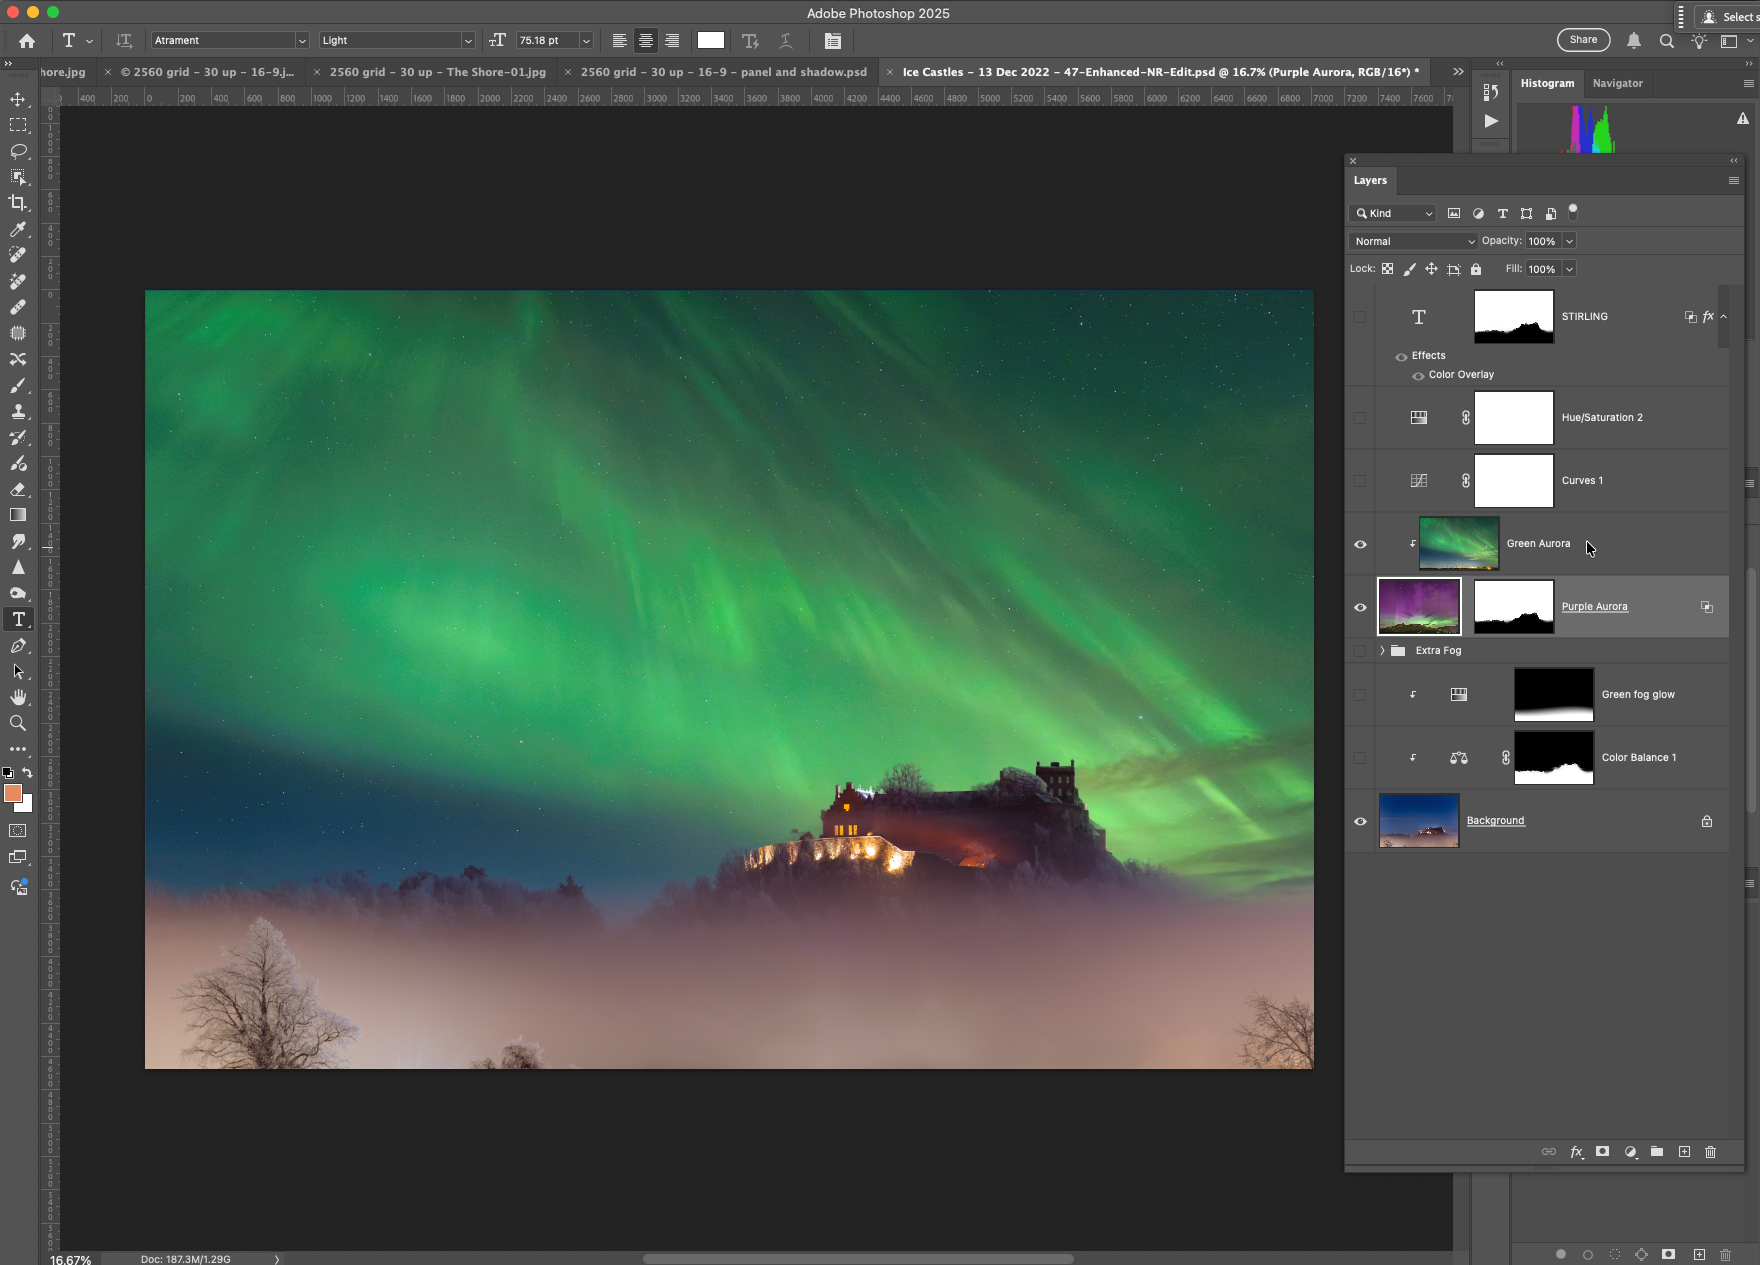Image resolution: width=1760 pixels, height=1265 pixels.
Task: Click the Share button
Action: pos(1583,40)
